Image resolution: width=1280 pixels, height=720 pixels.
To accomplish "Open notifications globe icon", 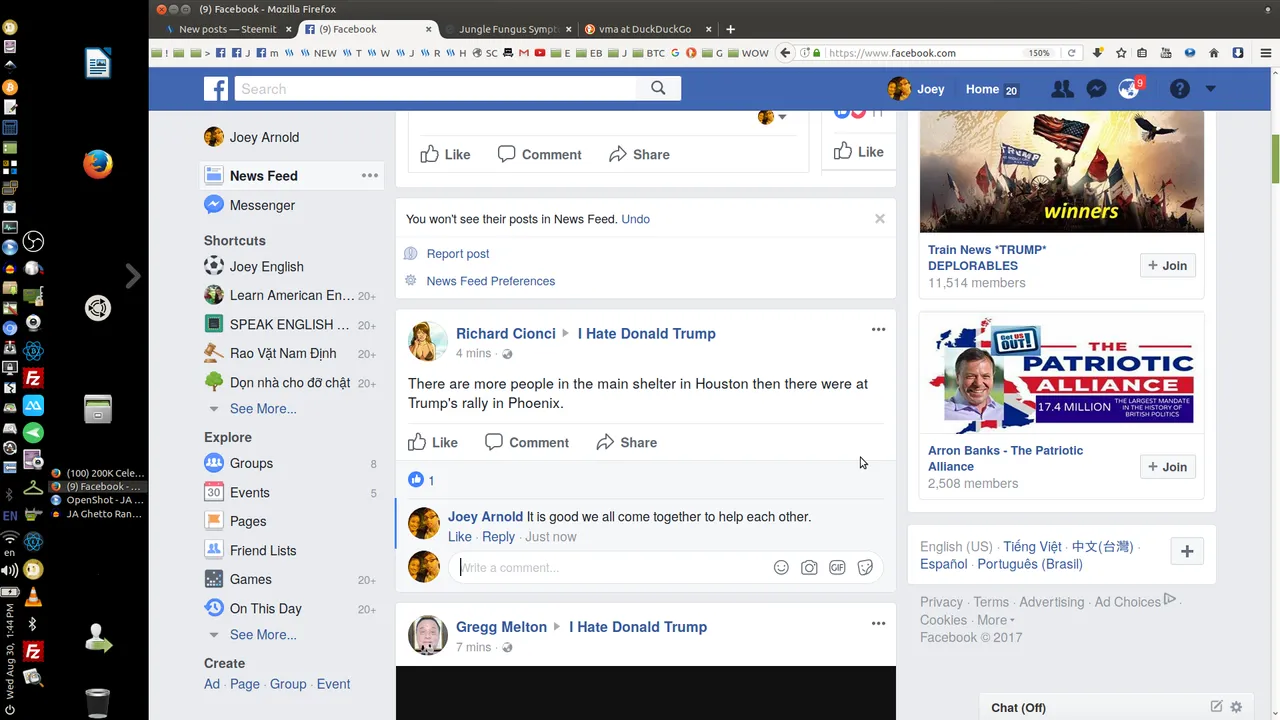I will 1129,89.
